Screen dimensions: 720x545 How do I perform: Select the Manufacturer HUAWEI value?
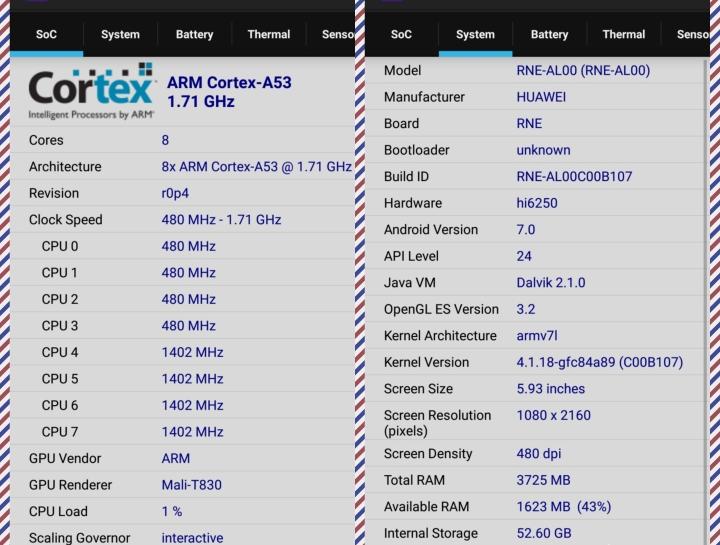(x=541, y=97)
